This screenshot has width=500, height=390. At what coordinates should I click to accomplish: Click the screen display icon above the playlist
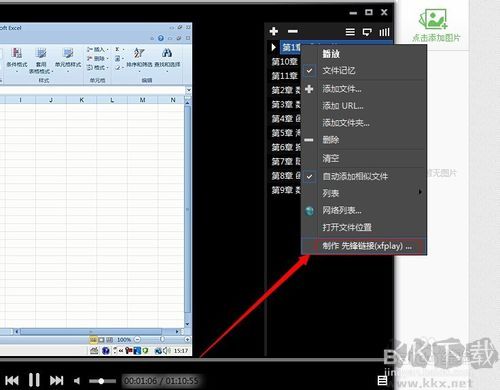(367, 32)
